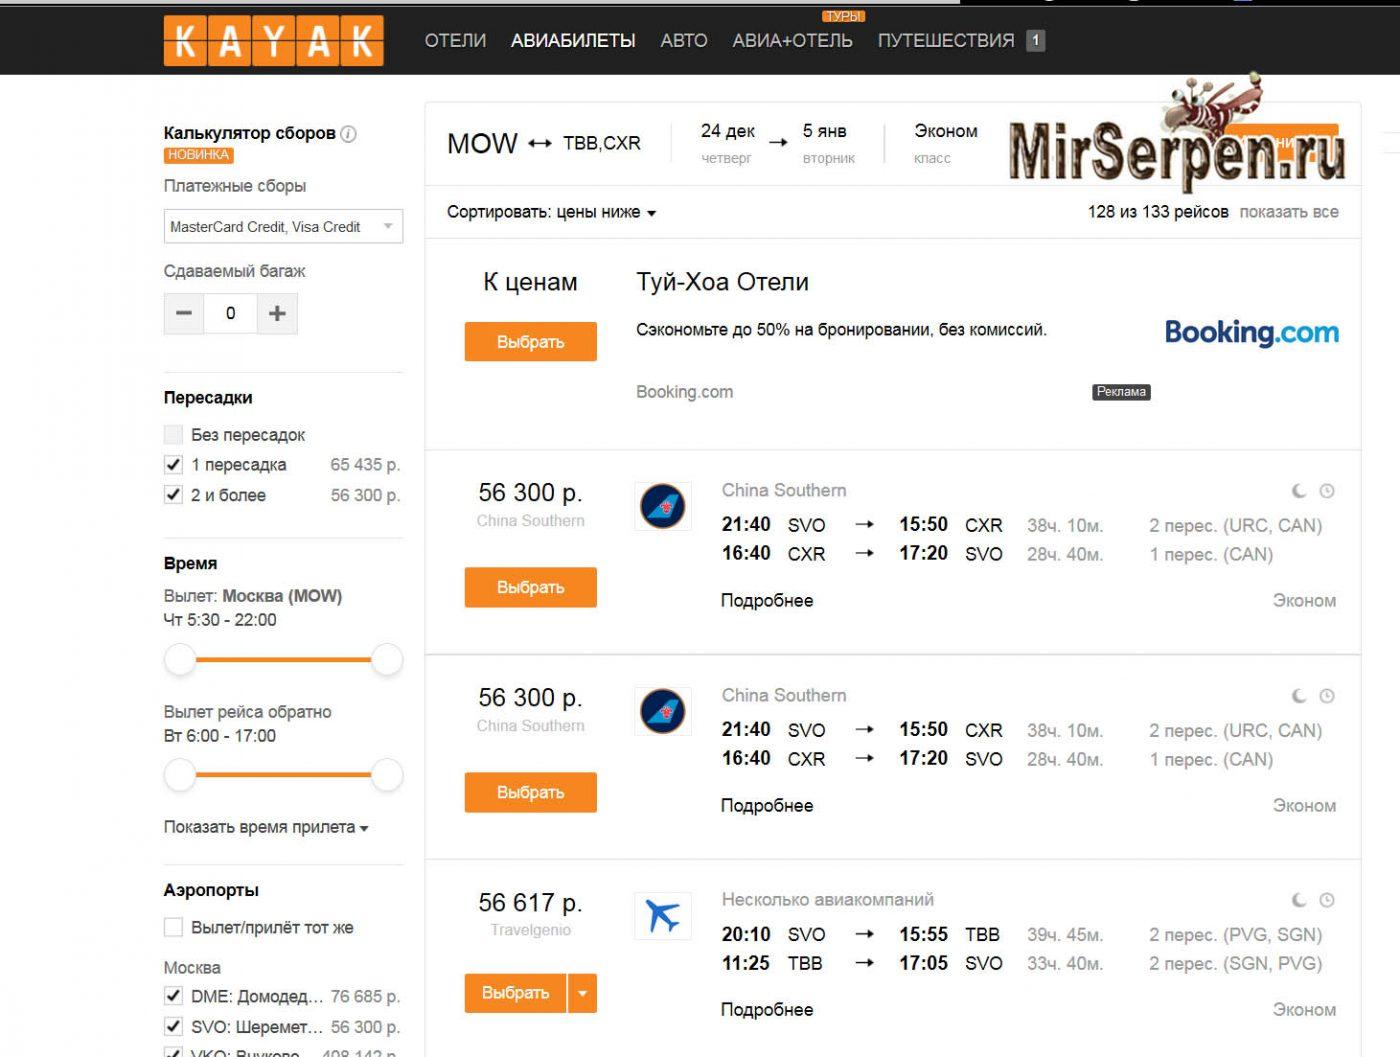Expand Показать время прилета
The height and width of the screenshot is (1057, 1400).
(266, 827)
